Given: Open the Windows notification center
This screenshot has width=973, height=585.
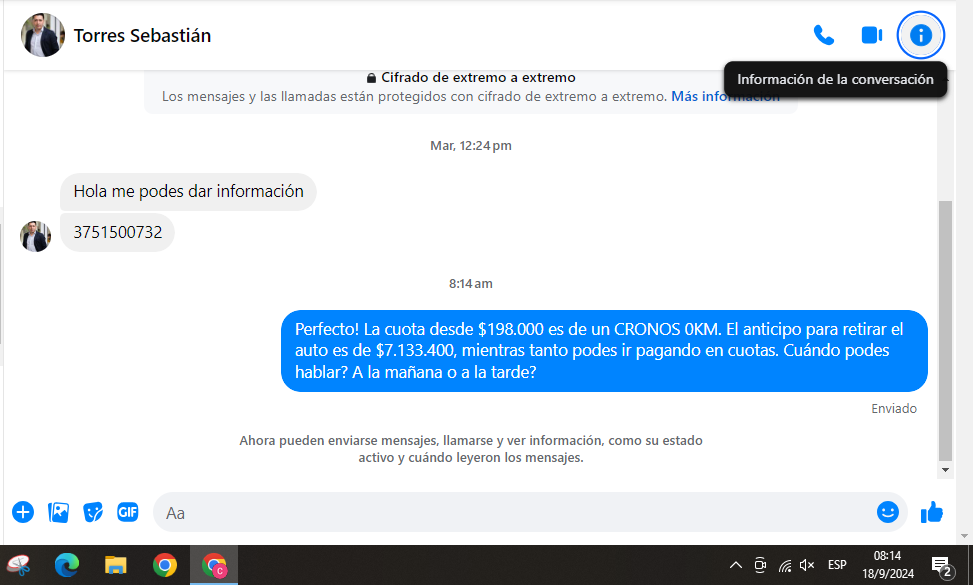Looking at the screenshot, I should click(941, 566).
